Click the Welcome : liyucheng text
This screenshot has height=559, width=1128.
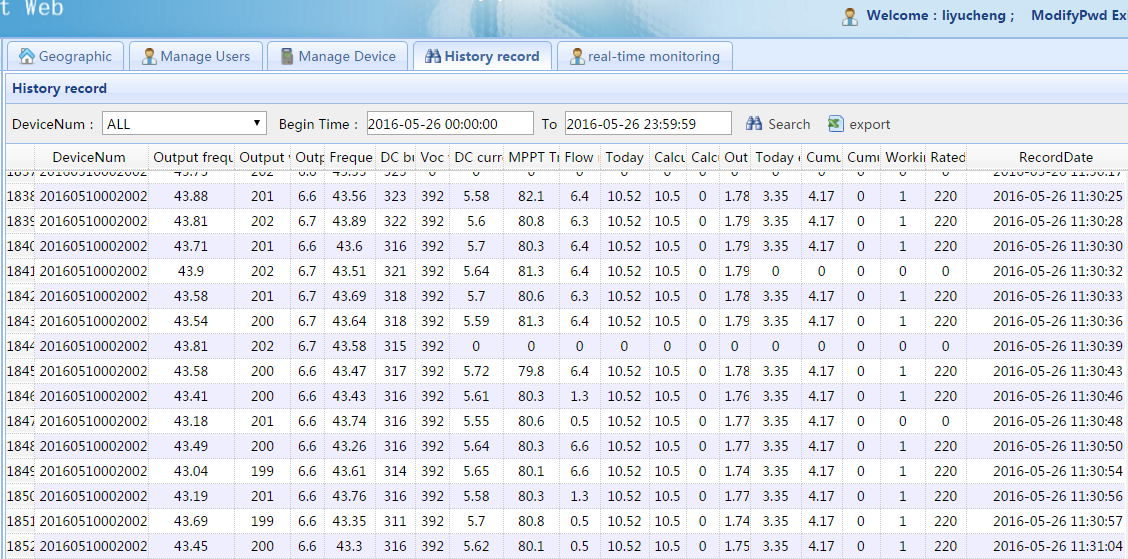940,15
